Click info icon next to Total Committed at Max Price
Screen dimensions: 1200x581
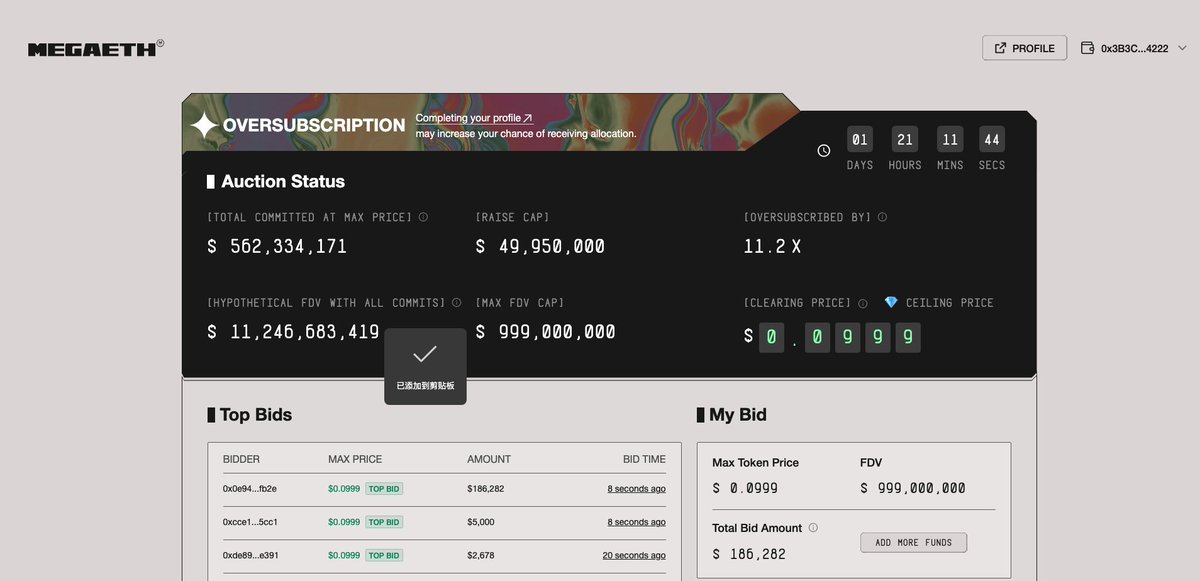click(x=423, y=217)
